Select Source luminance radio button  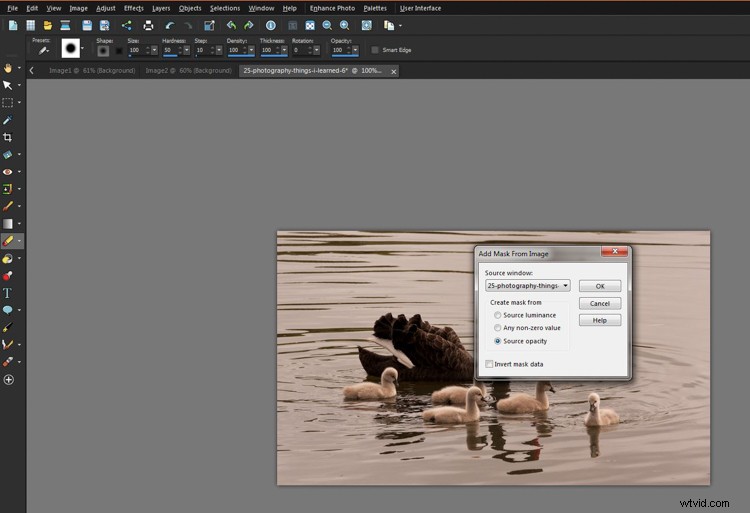497,315
